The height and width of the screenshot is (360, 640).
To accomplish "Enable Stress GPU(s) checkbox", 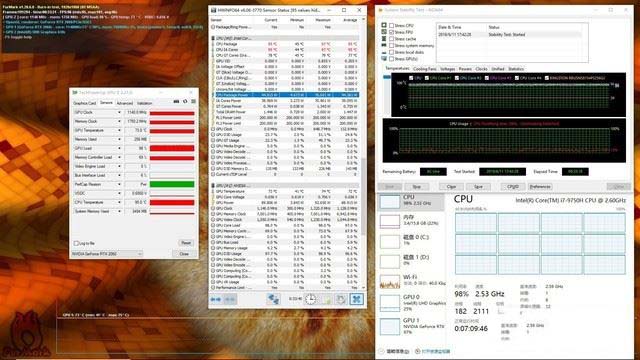I will [391, 59].
